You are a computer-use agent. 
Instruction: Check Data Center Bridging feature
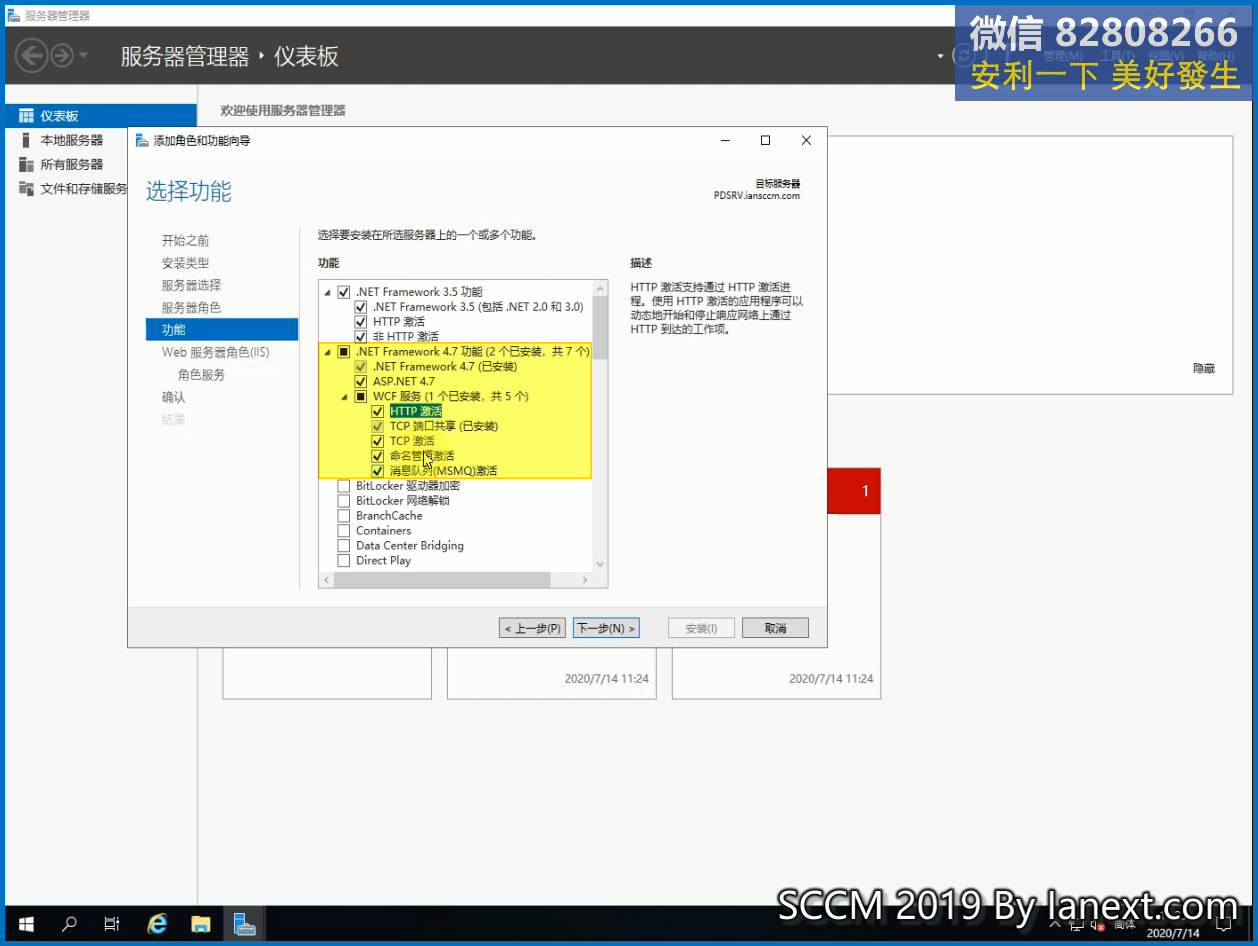point(344,546)
